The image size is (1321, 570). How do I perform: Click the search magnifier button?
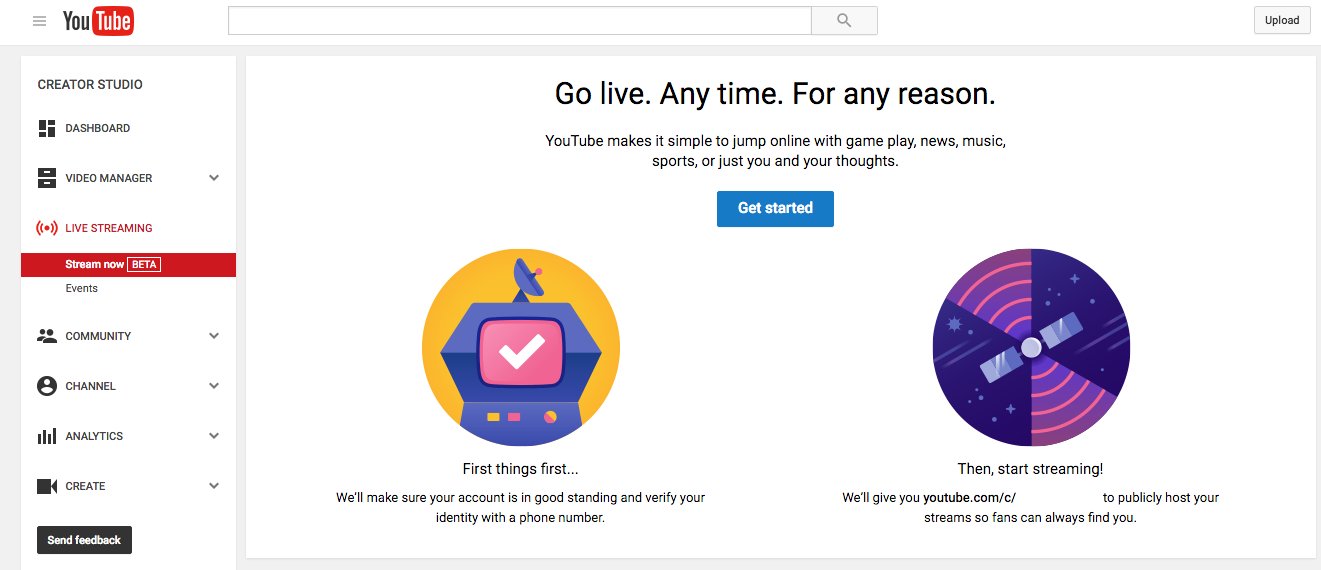[x=844, y=20]
